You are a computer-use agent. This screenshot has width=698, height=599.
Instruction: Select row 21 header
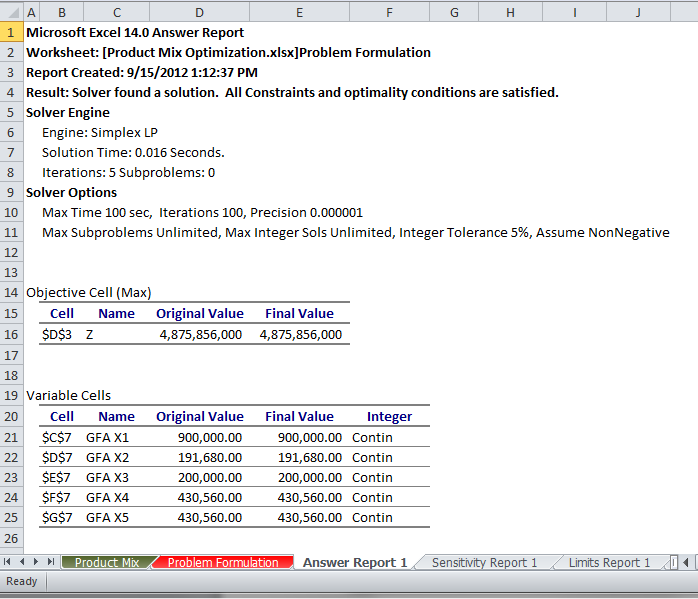tap(11, 437)
